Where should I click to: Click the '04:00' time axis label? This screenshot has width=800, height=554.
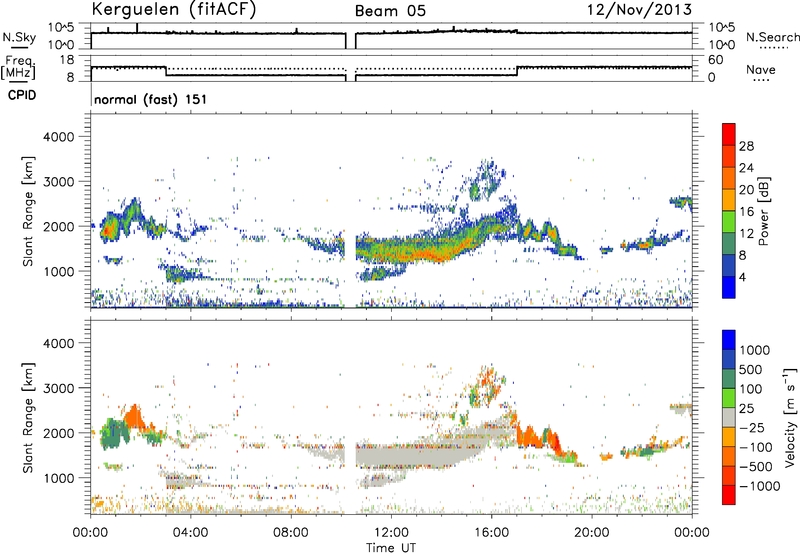point(190,533)
